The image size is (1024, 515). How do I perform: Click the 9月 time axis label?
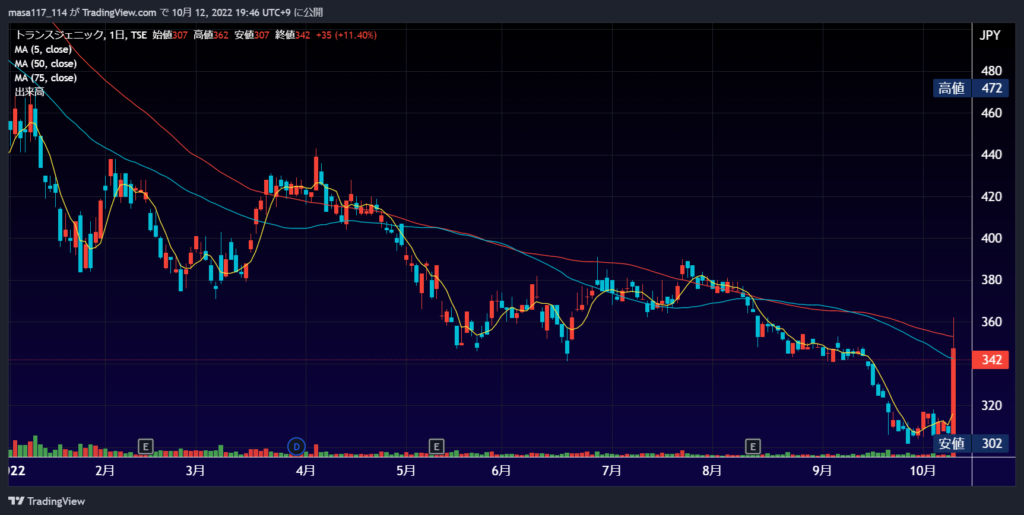click(822, 471)
